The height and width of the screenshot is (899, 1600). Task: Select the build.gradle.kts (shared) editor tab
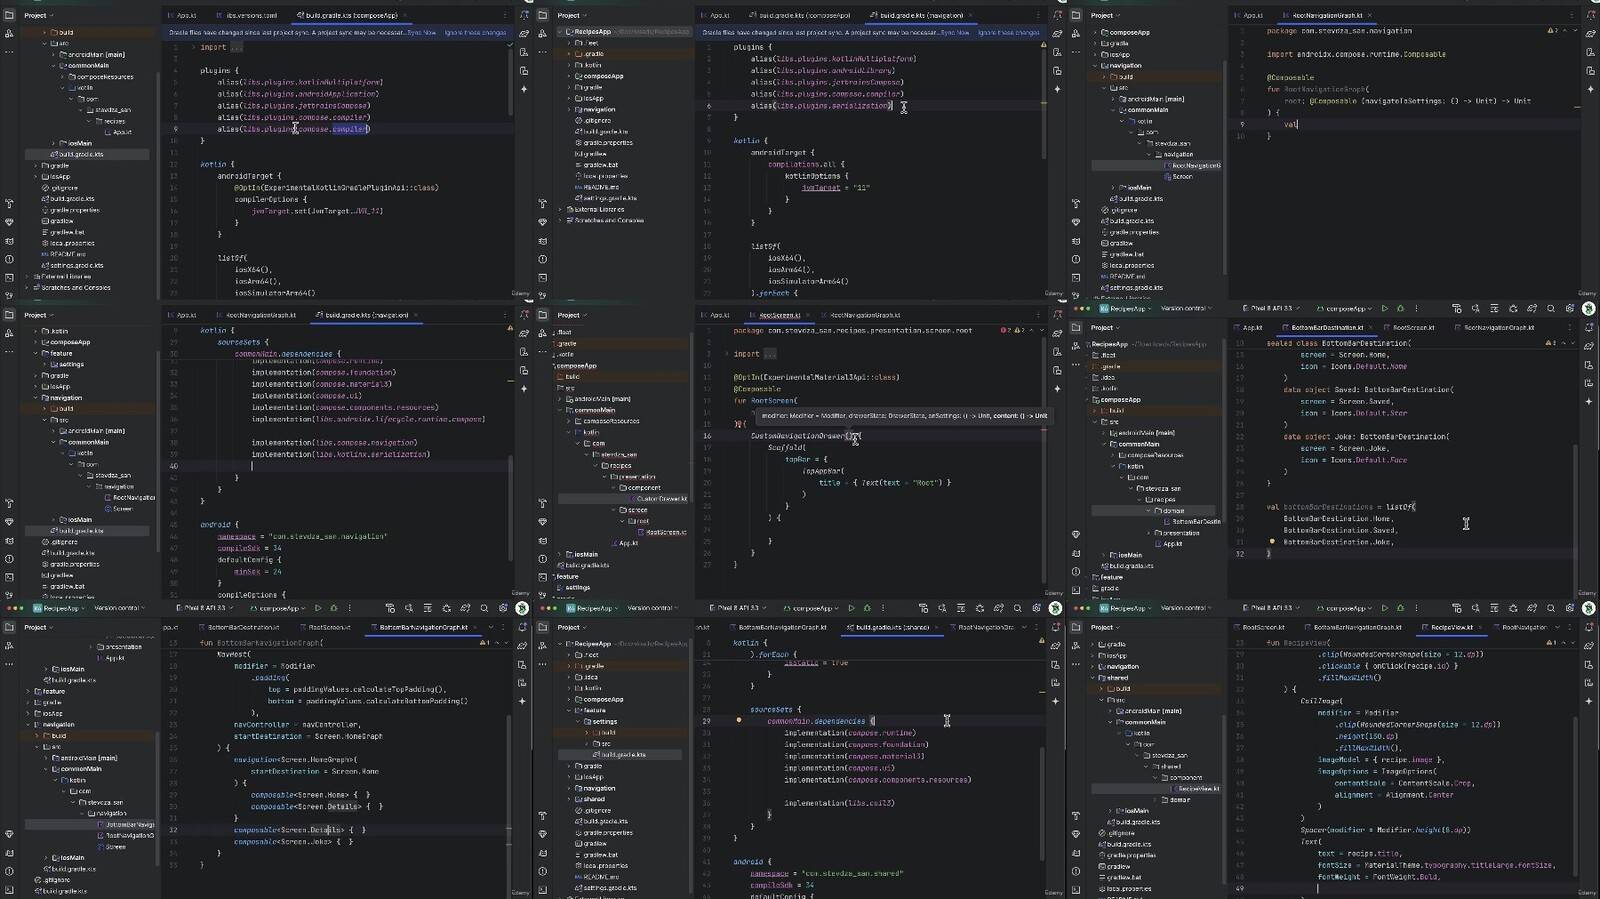tap(891, 627)
